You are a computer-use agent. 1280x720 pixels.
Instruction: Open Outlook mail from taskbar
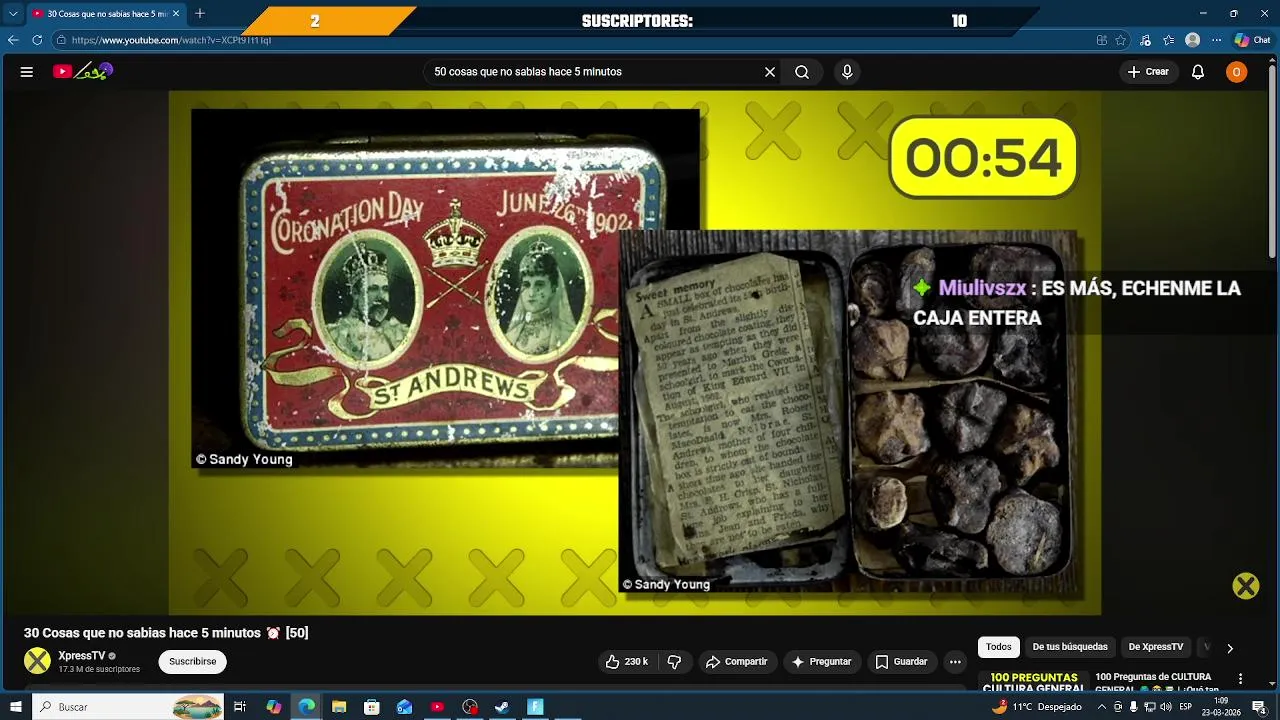coord(404,707)
